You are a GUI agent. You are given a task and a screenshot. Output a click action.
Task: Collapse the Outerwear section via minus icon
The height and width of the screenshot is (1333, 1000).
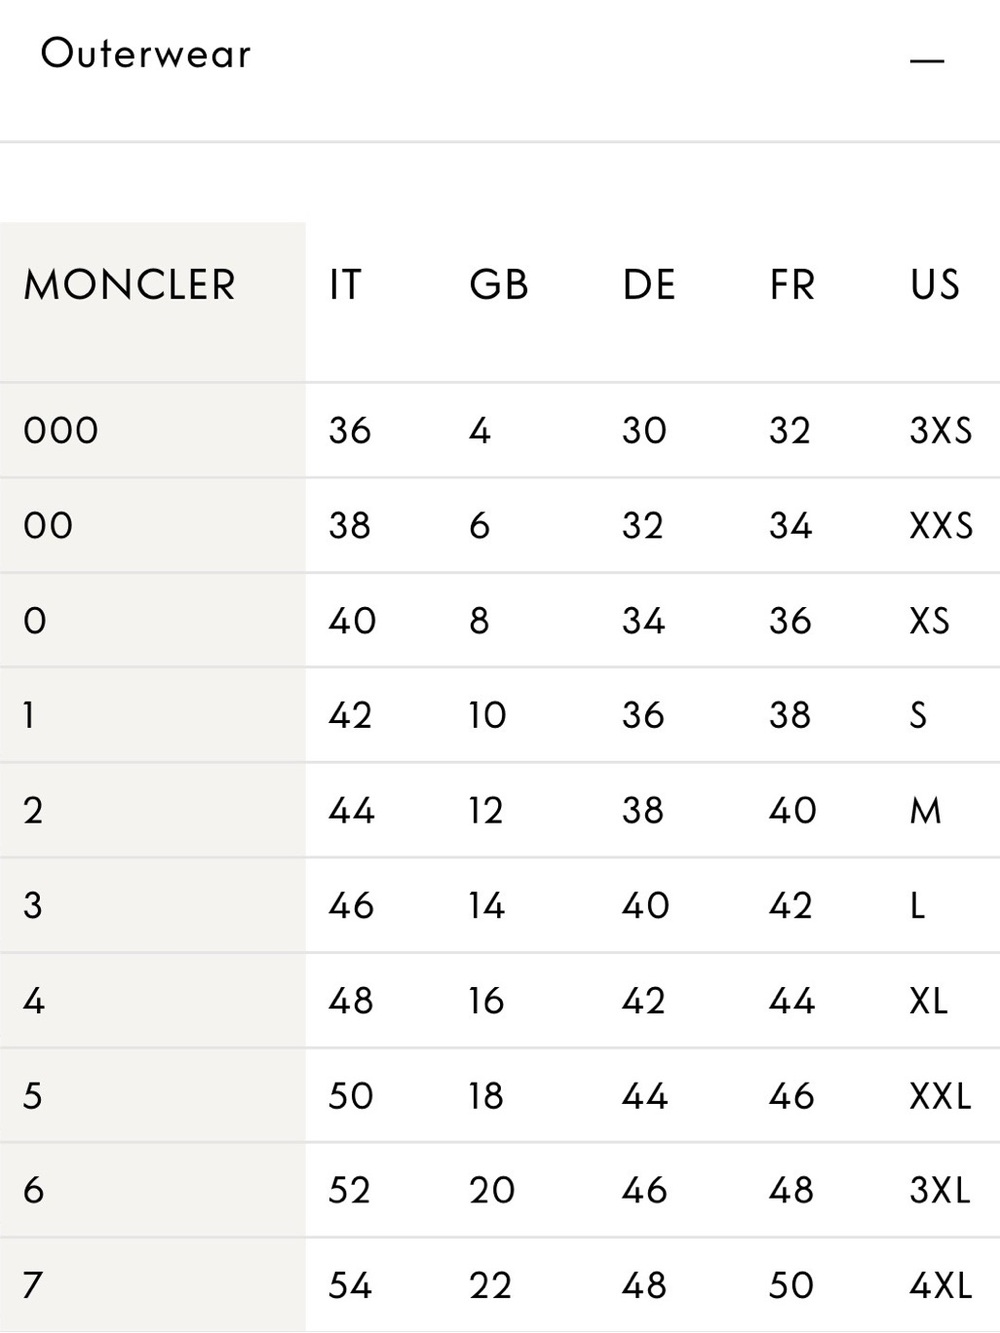[x=927, y=61]
